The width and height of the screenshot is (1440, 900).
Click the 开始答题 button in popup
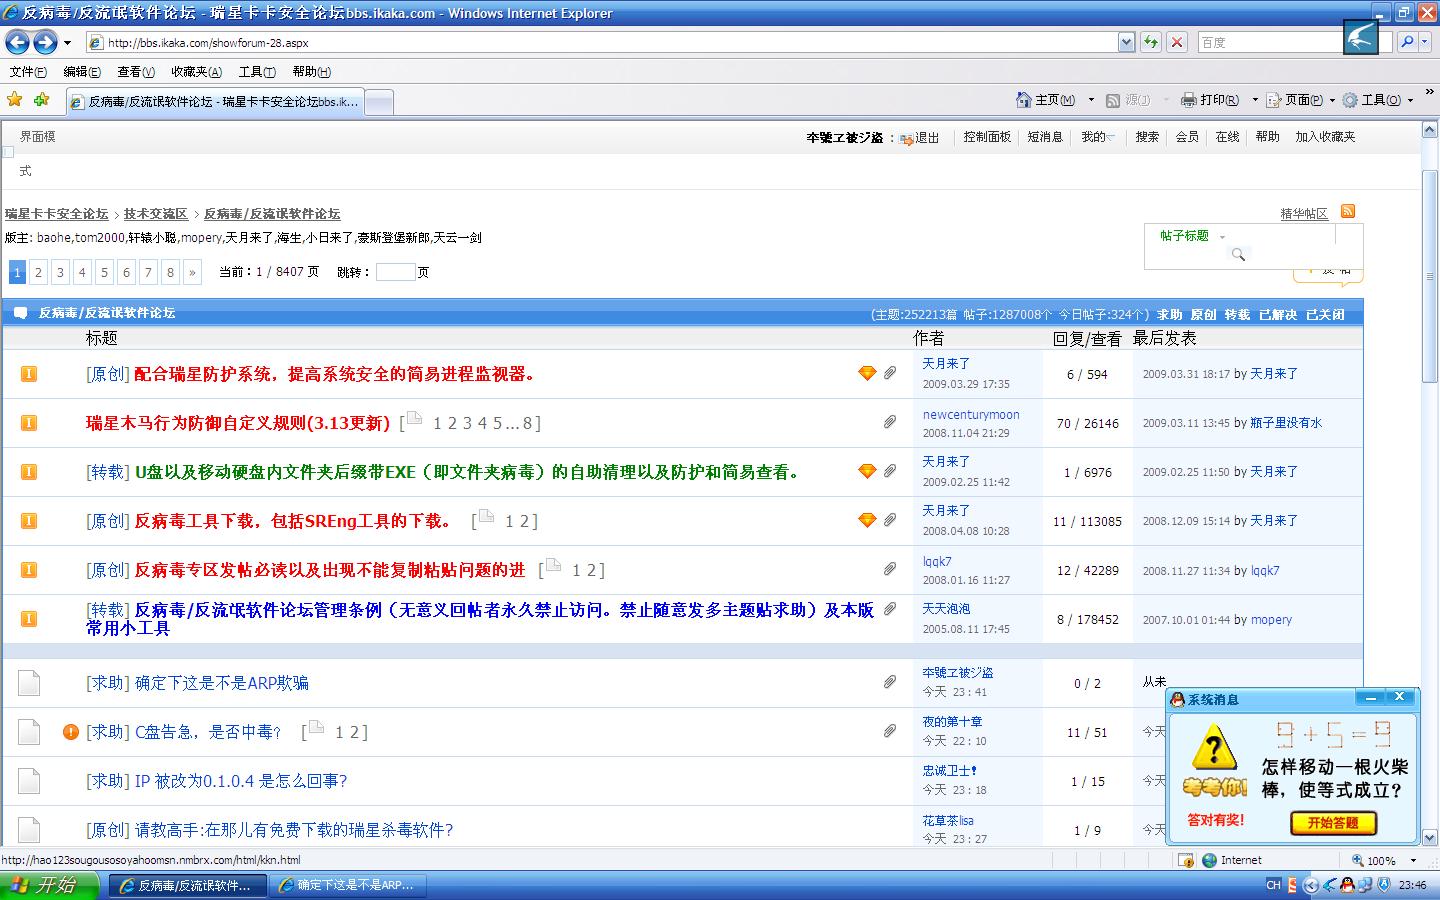[x=1333, y=823]
